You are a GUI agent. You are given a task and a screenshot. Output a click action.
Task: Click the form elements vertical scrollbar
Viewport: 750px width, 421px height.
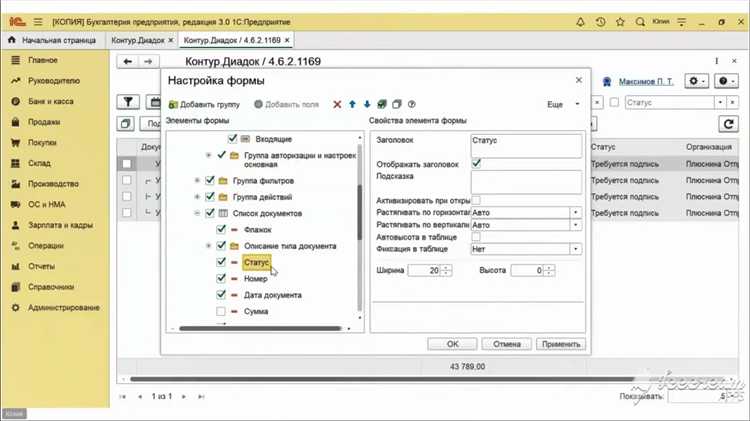[360, 210]
